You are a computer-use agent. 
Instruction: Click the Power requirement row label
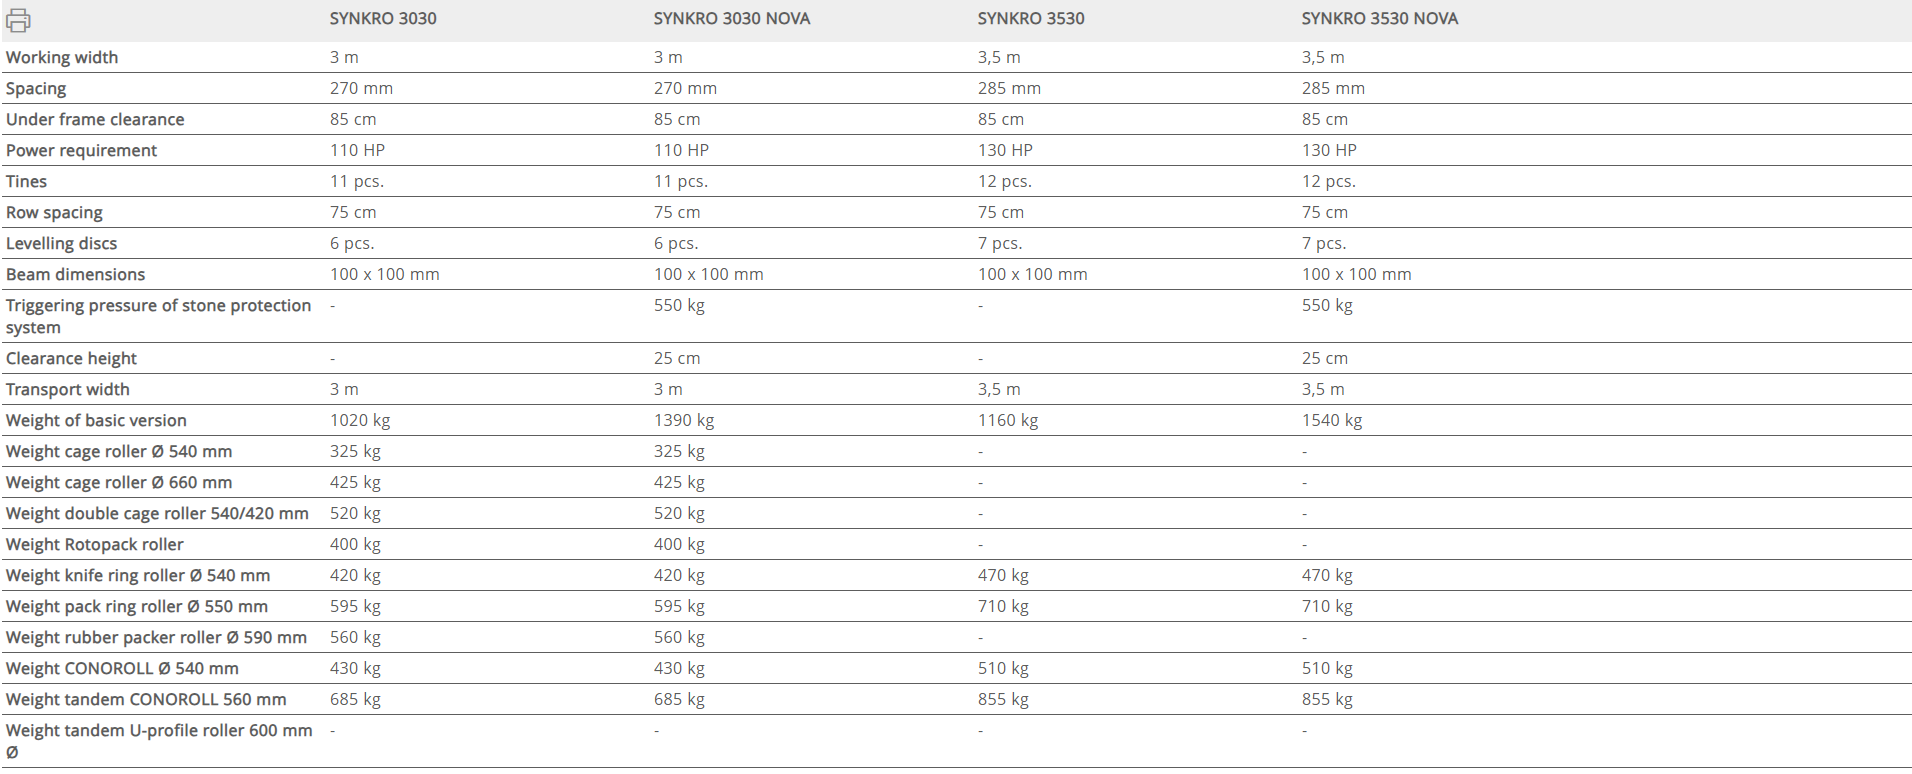(81, 150)
